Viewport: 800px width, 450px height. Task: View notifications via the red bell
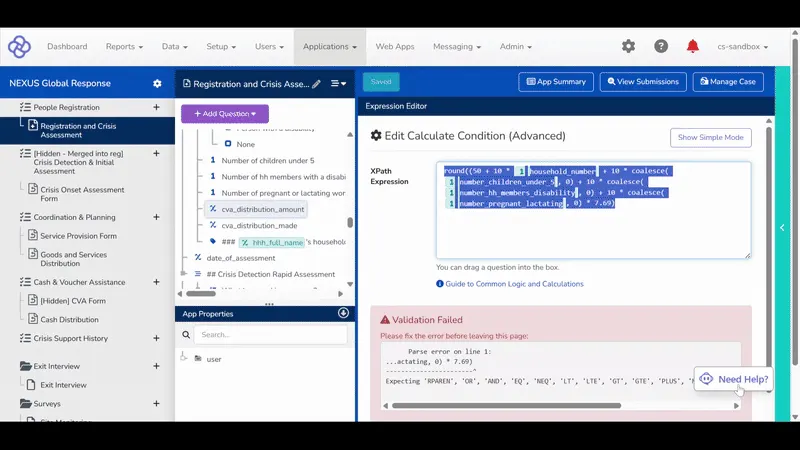point(692,46)
